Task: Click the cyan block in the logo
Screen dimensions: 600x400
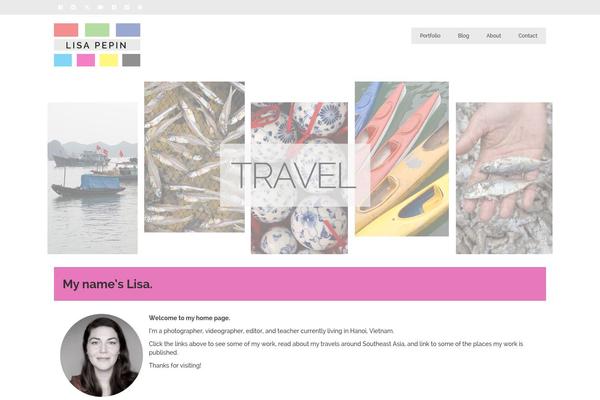Action: pos(63,60)
